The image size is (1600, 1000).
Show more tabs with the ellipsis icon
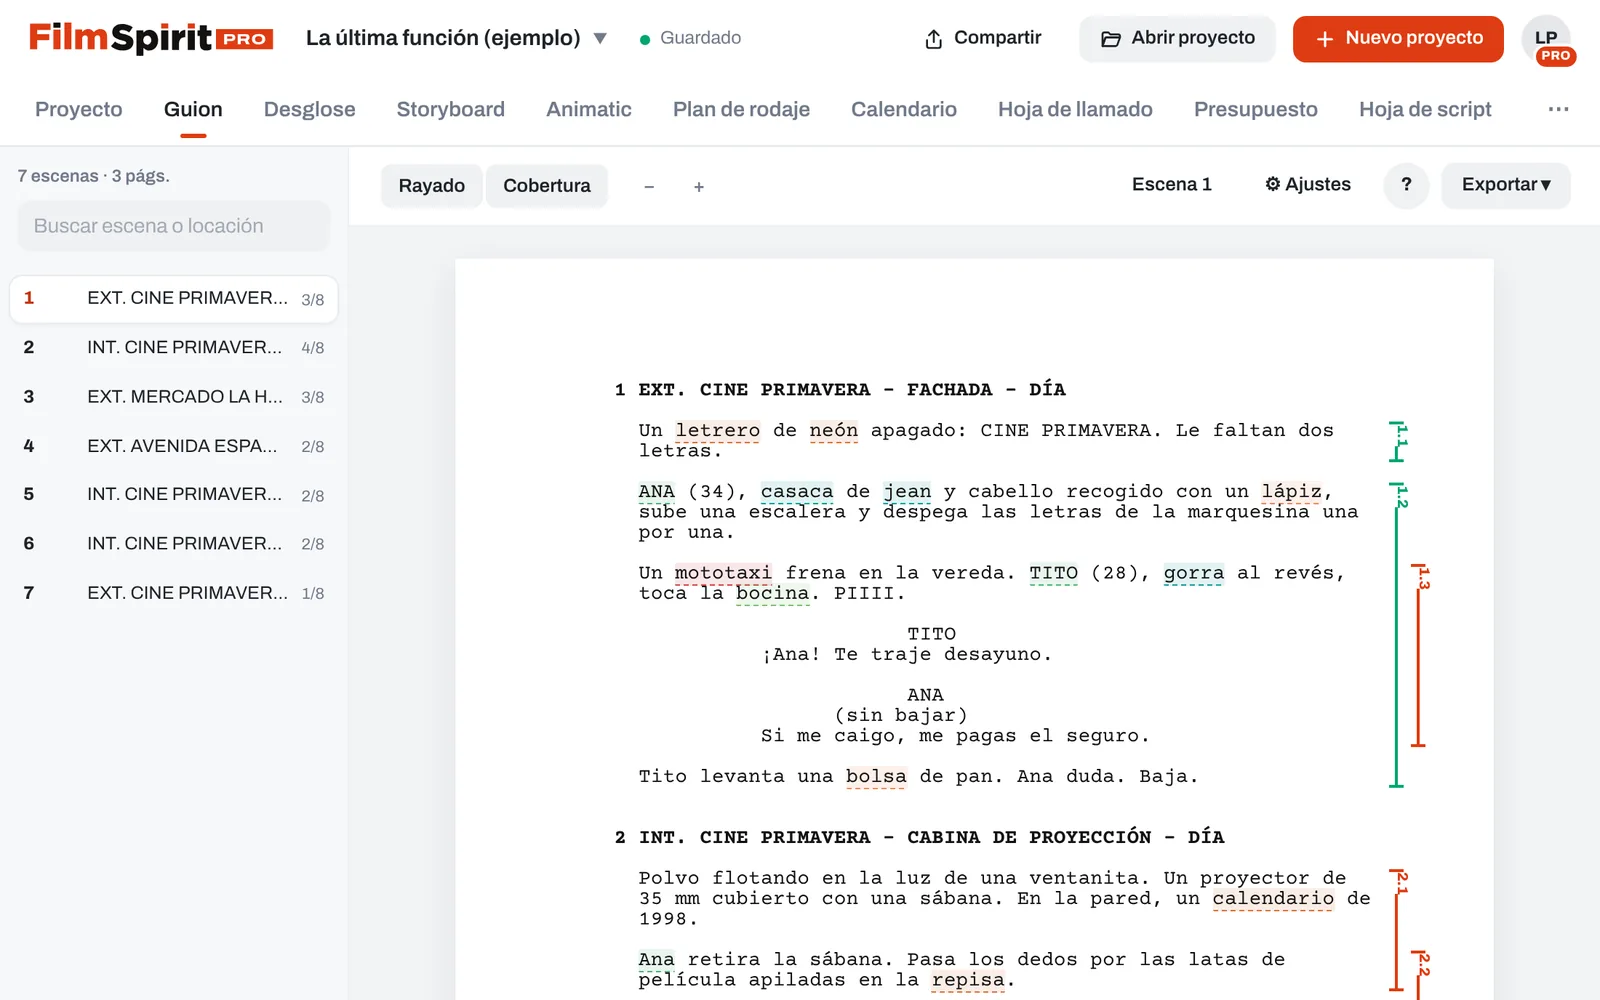1558,109
